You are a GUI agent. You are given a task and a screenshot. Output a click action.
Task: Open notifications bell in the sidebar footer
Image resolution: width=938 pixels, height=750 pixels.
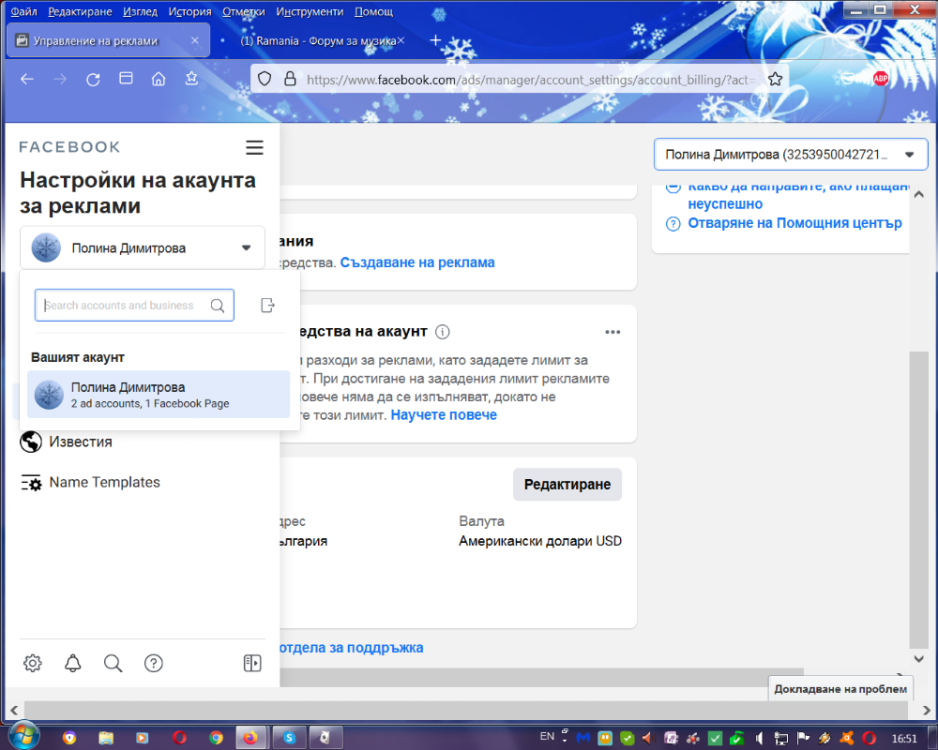pyautogui.click(x=73, y=663)
